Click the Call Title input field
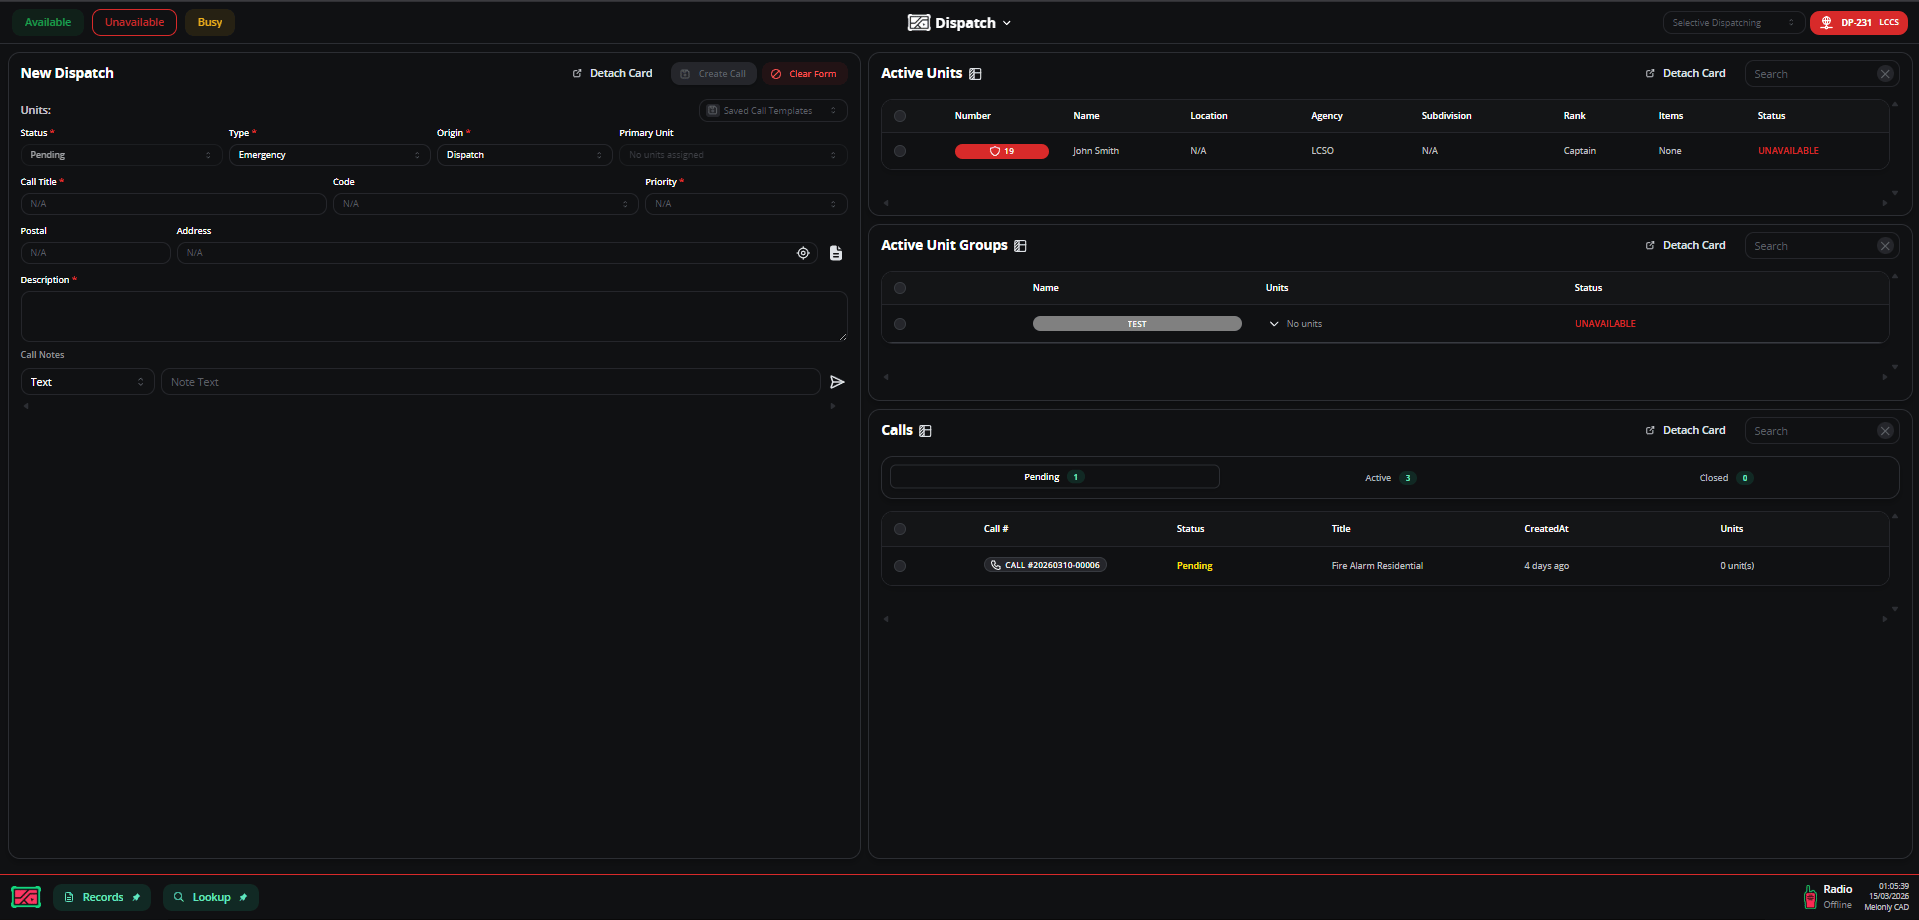The width and height of the screenshot is (1919, 920). coord(174,204)
